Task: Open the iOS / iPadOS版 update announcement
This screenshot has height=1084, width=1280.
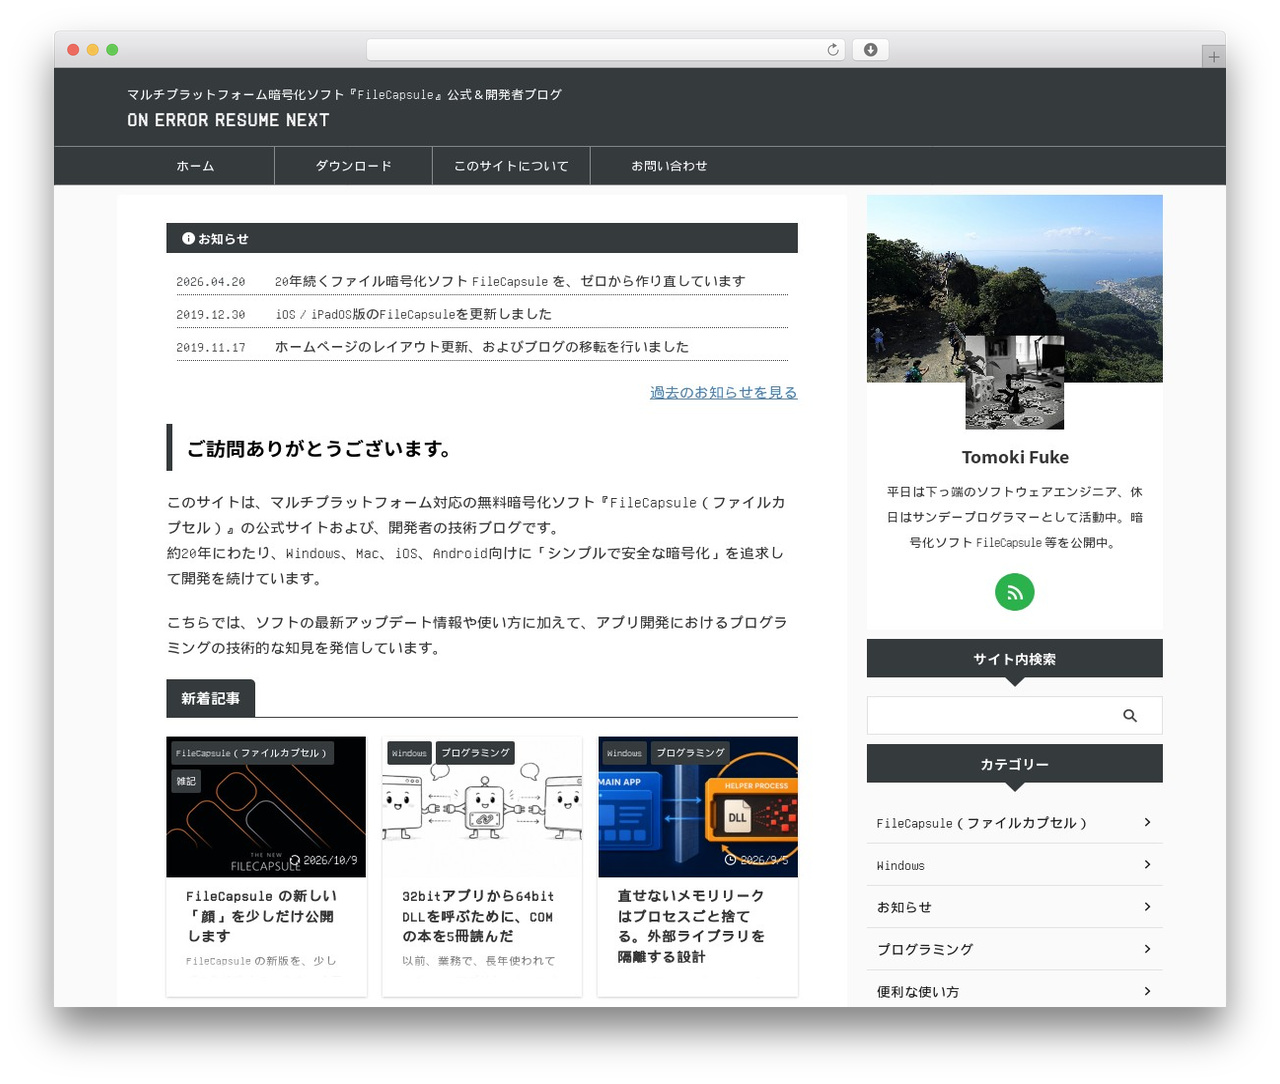Action: pyautogui.click(x=413, y=314)
